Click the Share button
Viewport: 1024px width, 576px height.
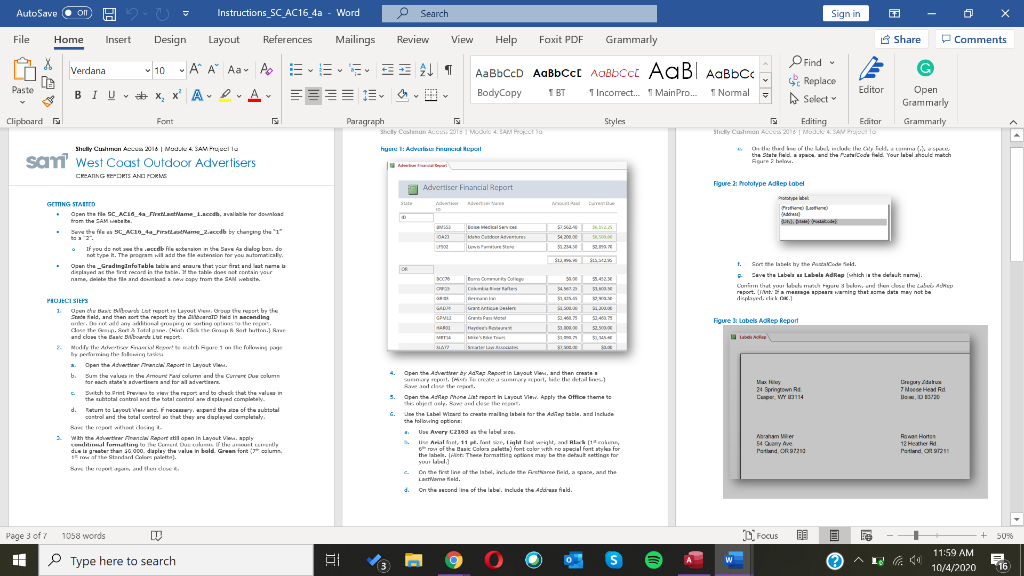coord(901,39)
